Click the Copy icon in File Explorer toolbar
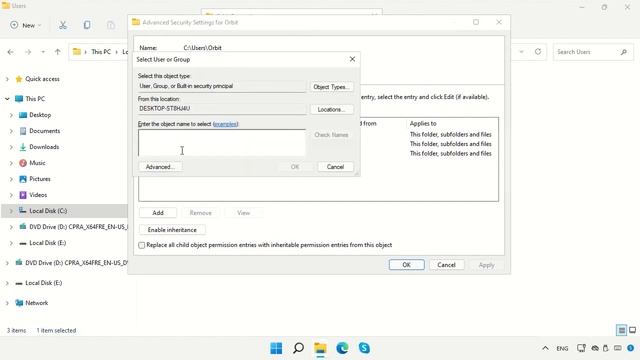The width and height of the screenshot is (640, 360). pos(87,25)
